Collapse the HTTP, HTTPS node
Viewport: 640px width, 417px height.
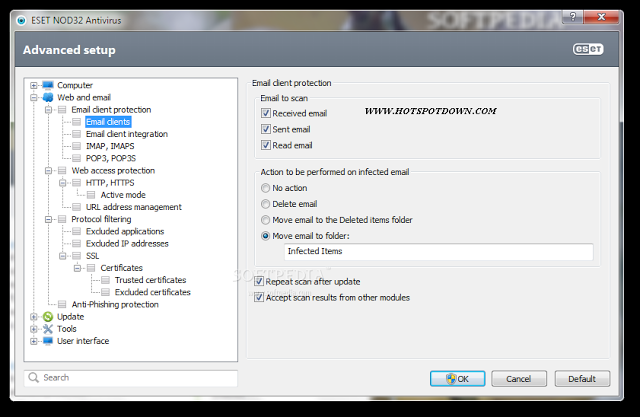(x=62, y=183)
